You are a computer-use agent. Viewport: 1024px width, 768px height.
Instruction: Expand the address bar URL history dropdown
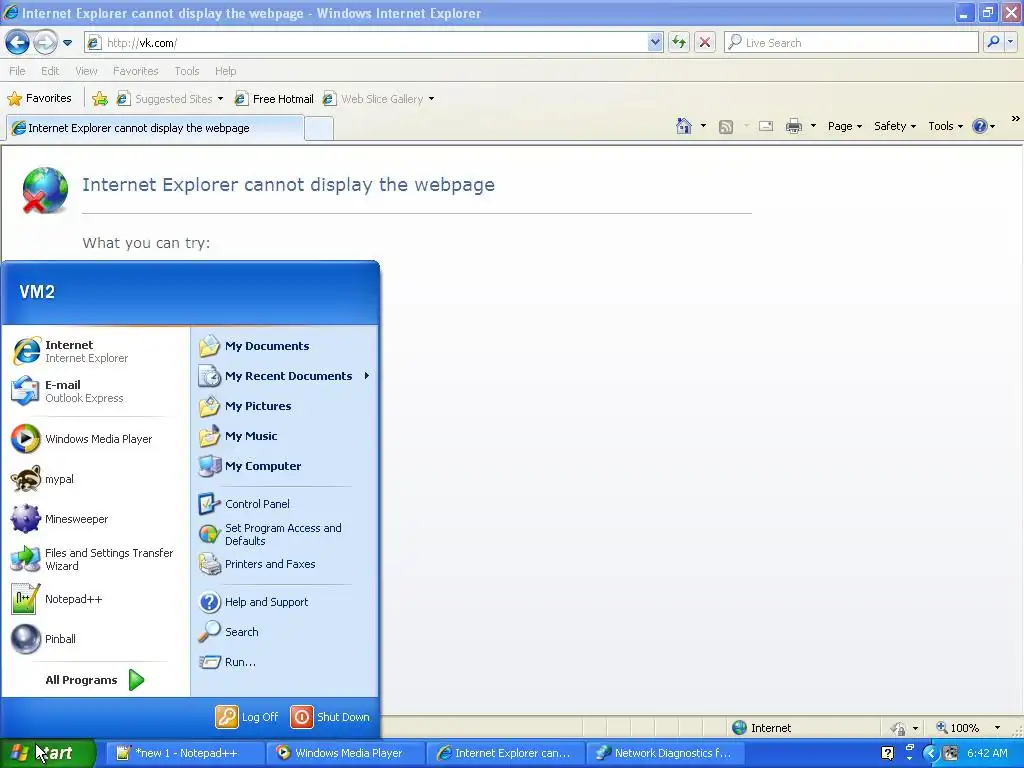[655, 42]
